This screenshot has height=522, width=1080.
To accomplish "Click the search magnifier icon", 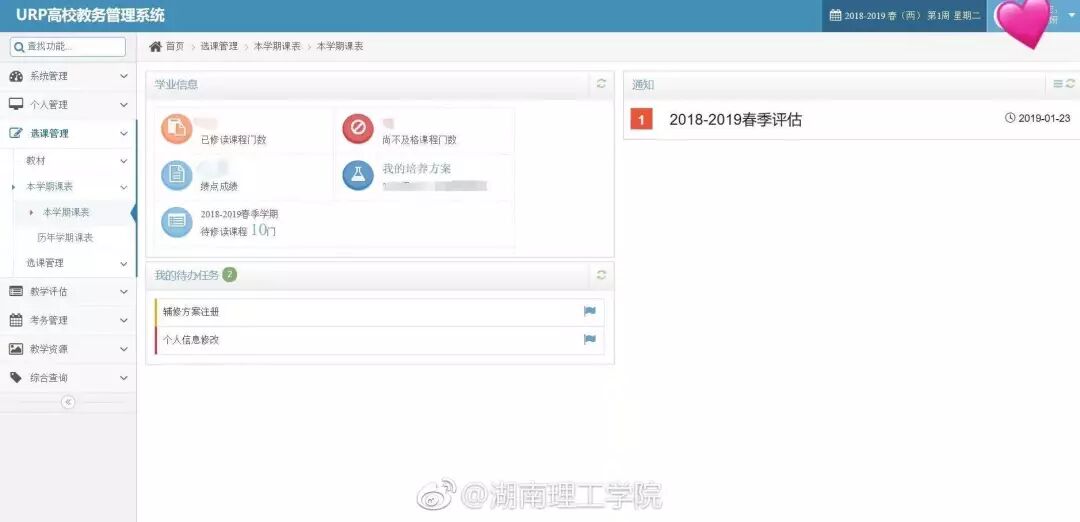I will coord(19,47).
